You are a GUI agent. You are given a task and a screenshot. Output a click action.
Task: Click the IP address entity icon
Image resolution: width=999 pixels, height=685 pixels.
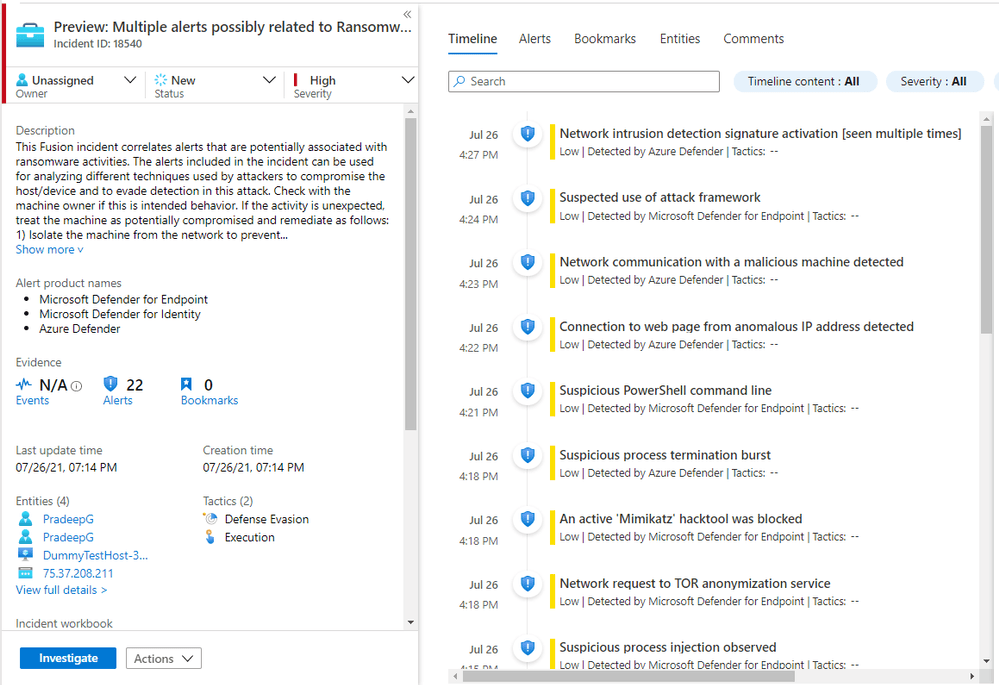(25, 573)
